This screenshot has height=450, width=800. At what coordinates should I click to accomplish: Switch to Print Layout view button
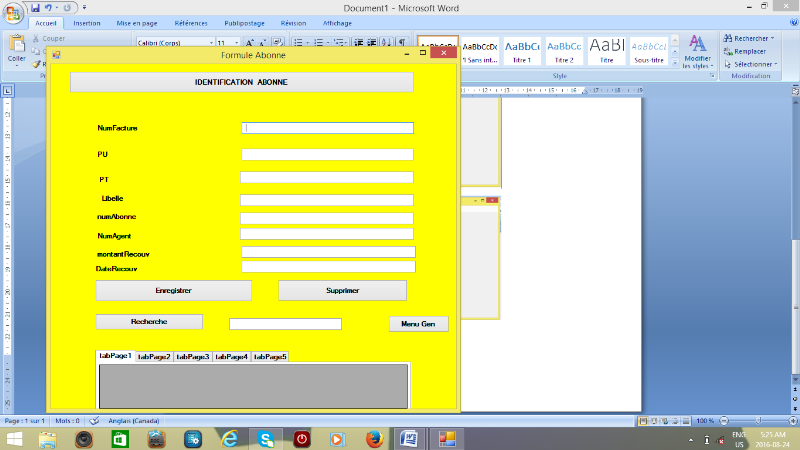click(x=643, y=421)
